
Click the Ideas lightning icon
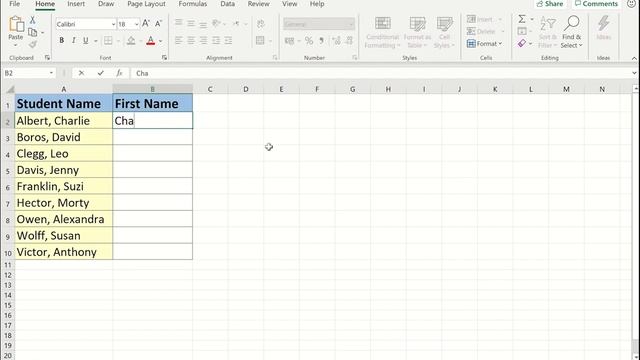(x=604, y=24)
